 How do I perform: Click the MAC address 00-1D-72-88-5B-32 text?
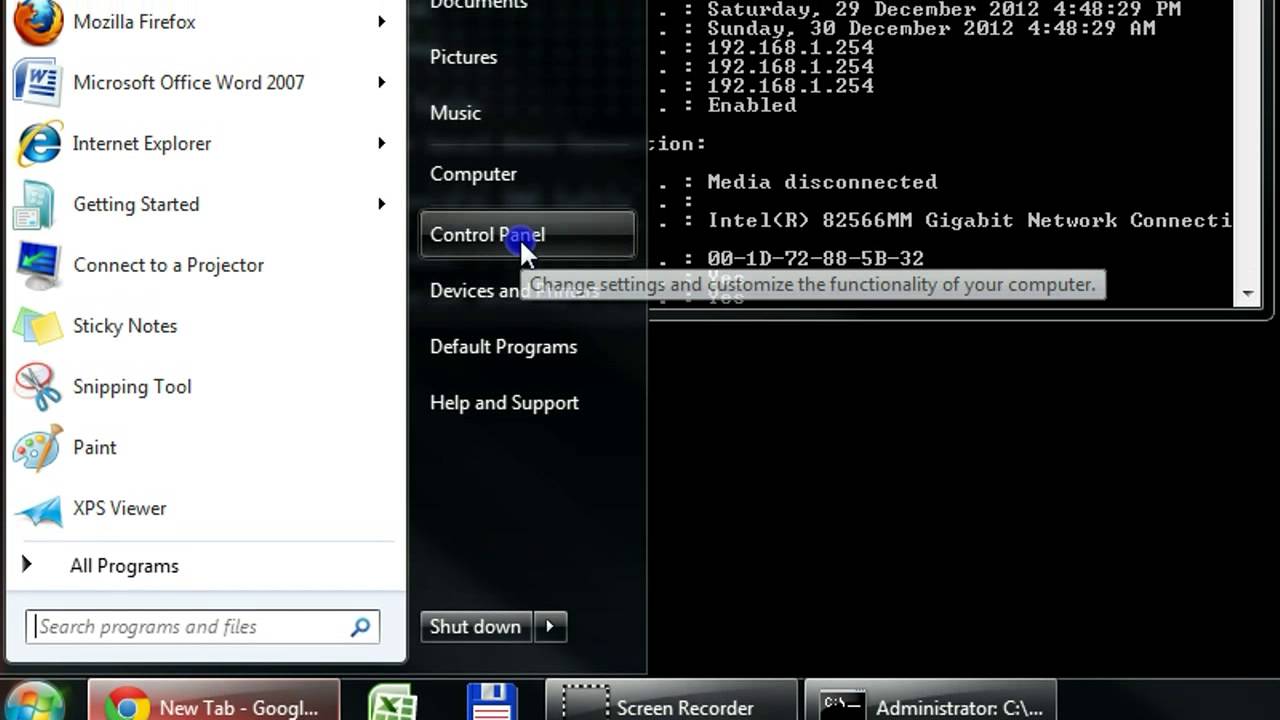[x=815, y=258]
